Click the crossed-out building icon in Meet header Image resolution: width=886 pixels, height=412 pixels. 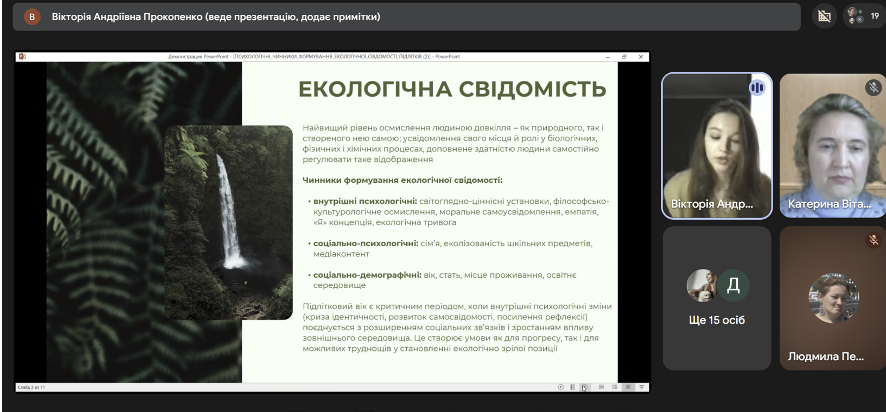(824, 16)
